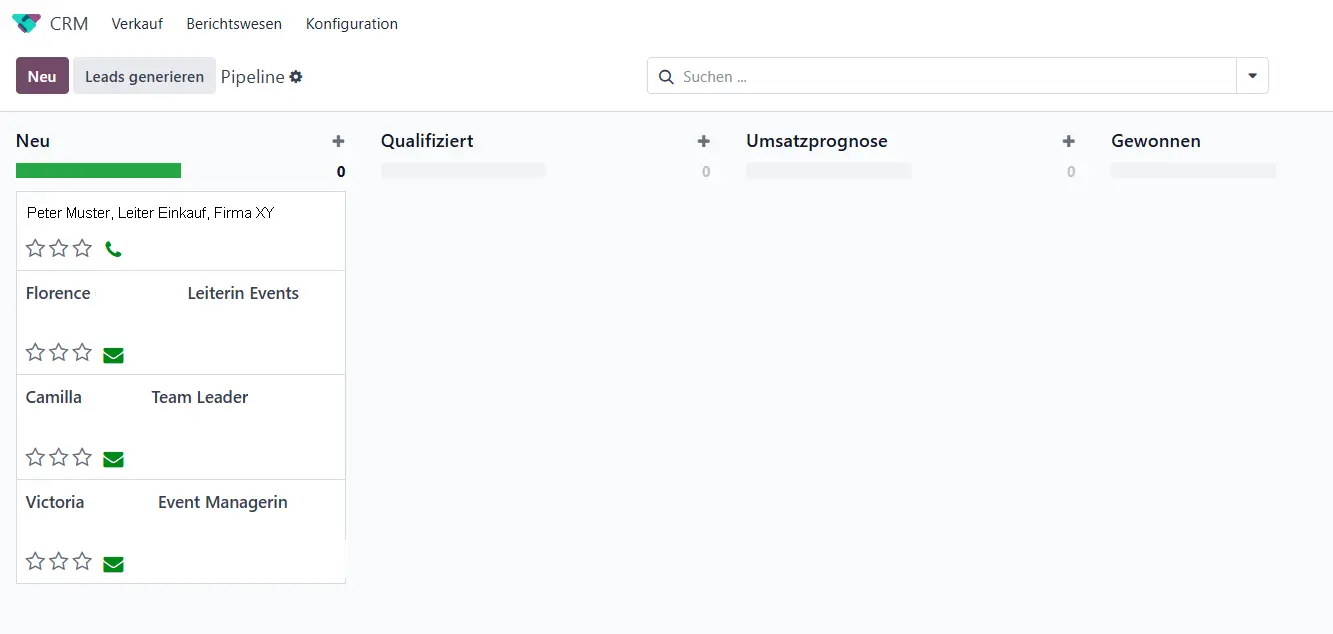Add a quick lead in Umsatzprognose column
The width and height of the screenshot is (1333, 634).
coord(1069,141)
